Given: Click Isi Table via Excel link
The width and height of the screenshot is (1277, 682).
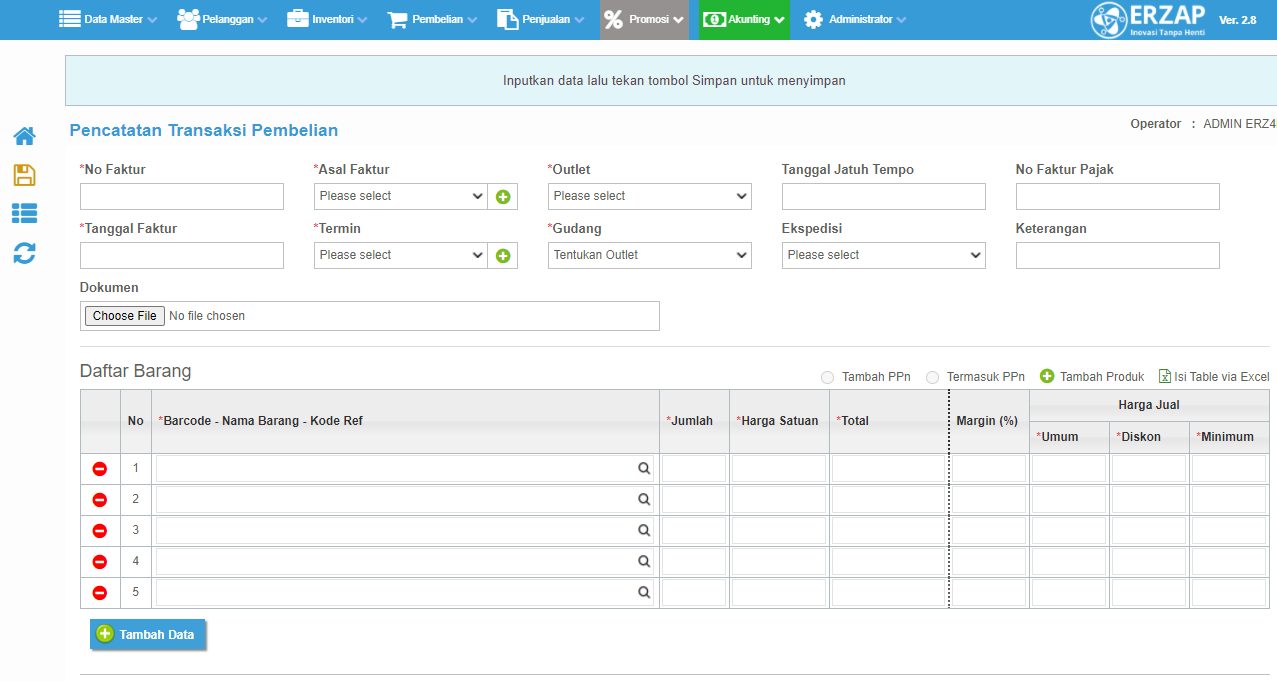Looking at the screenshot, I should tap(1214, 377).
